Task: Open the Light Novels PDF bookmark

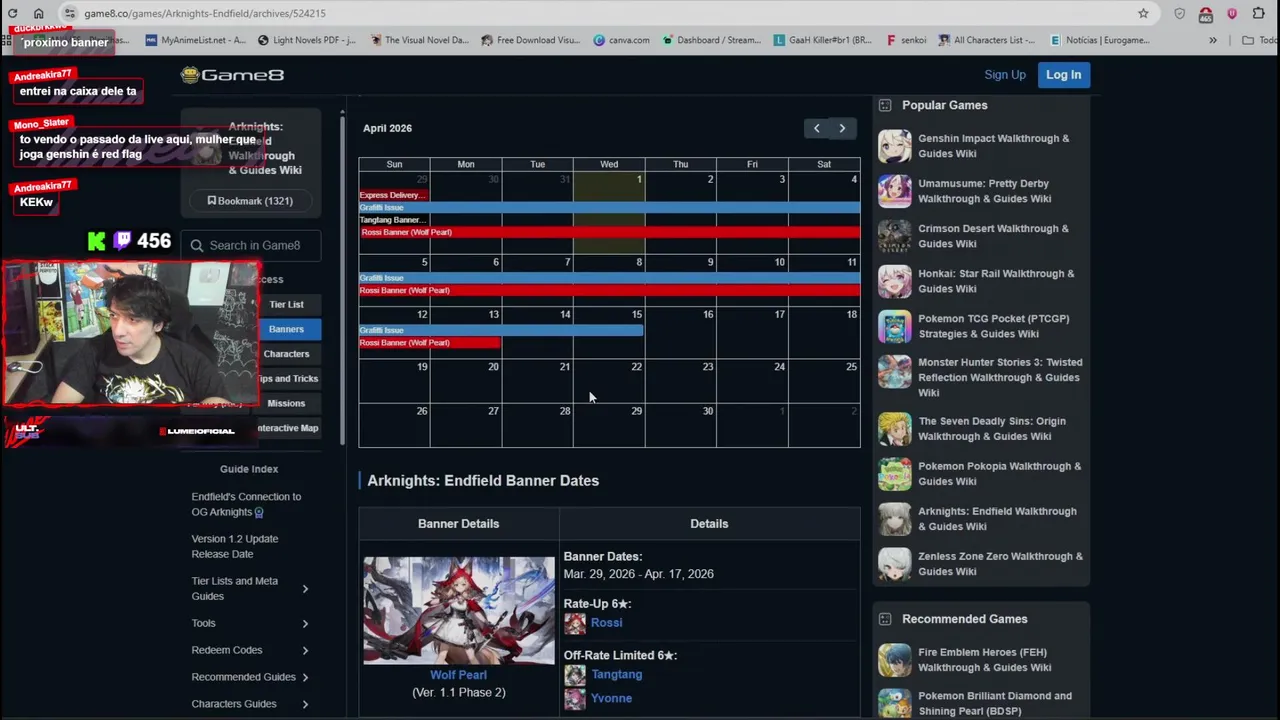Action: 306,40
